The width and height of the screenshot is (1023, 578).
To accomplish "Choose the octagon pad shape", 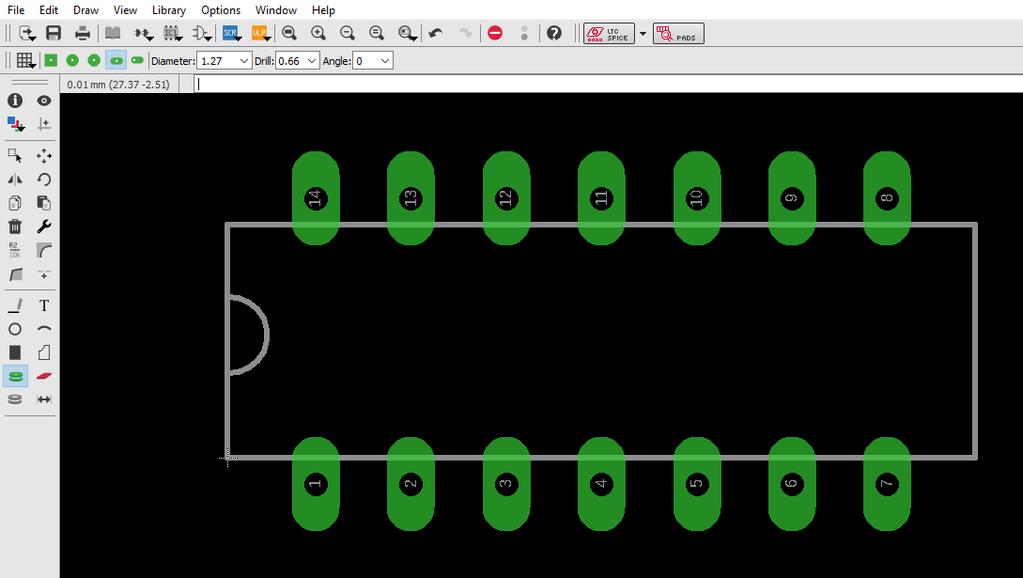I will [94, 61].
